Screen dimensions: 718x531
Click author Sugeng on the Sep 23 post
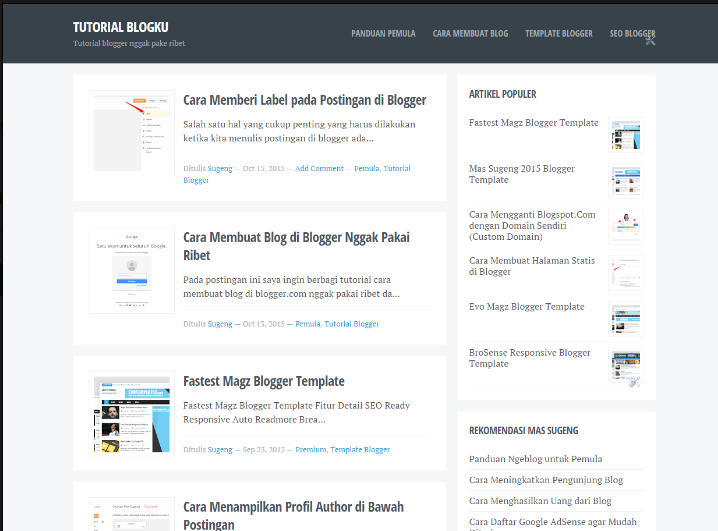220,449
